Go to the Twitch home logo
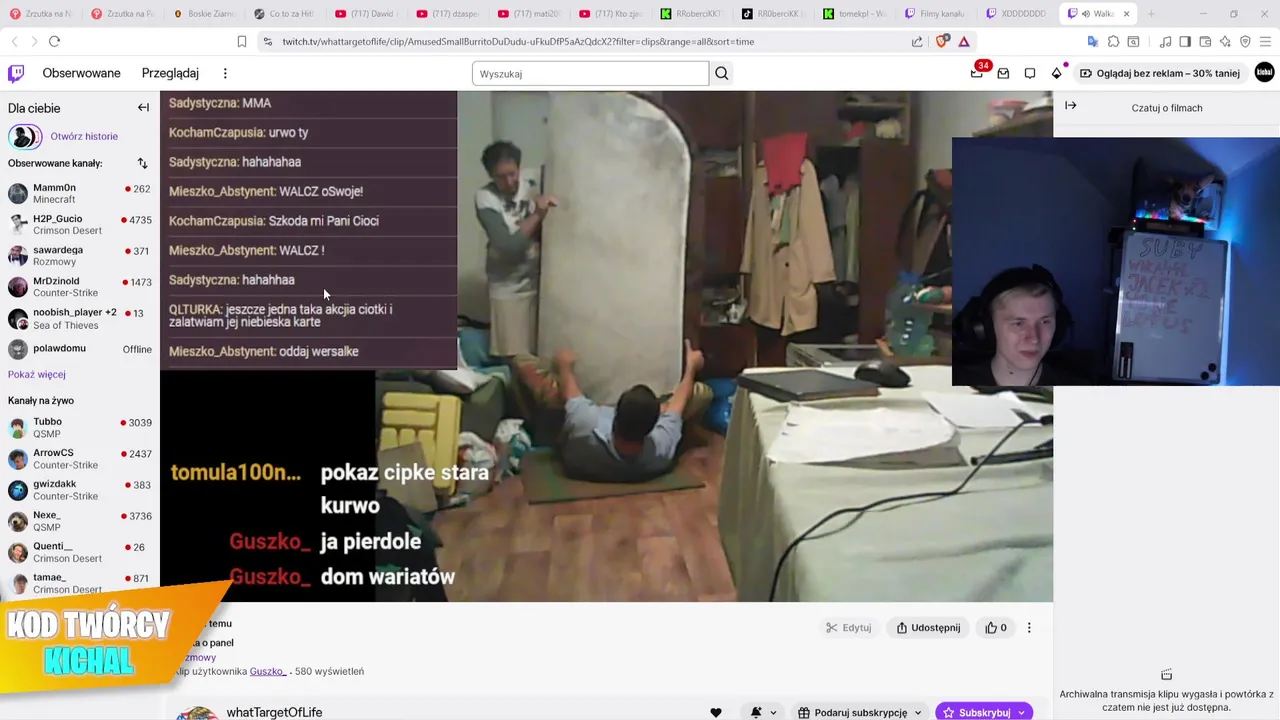Viewport: 1280px width, 720px height. (x=16, y=73)
